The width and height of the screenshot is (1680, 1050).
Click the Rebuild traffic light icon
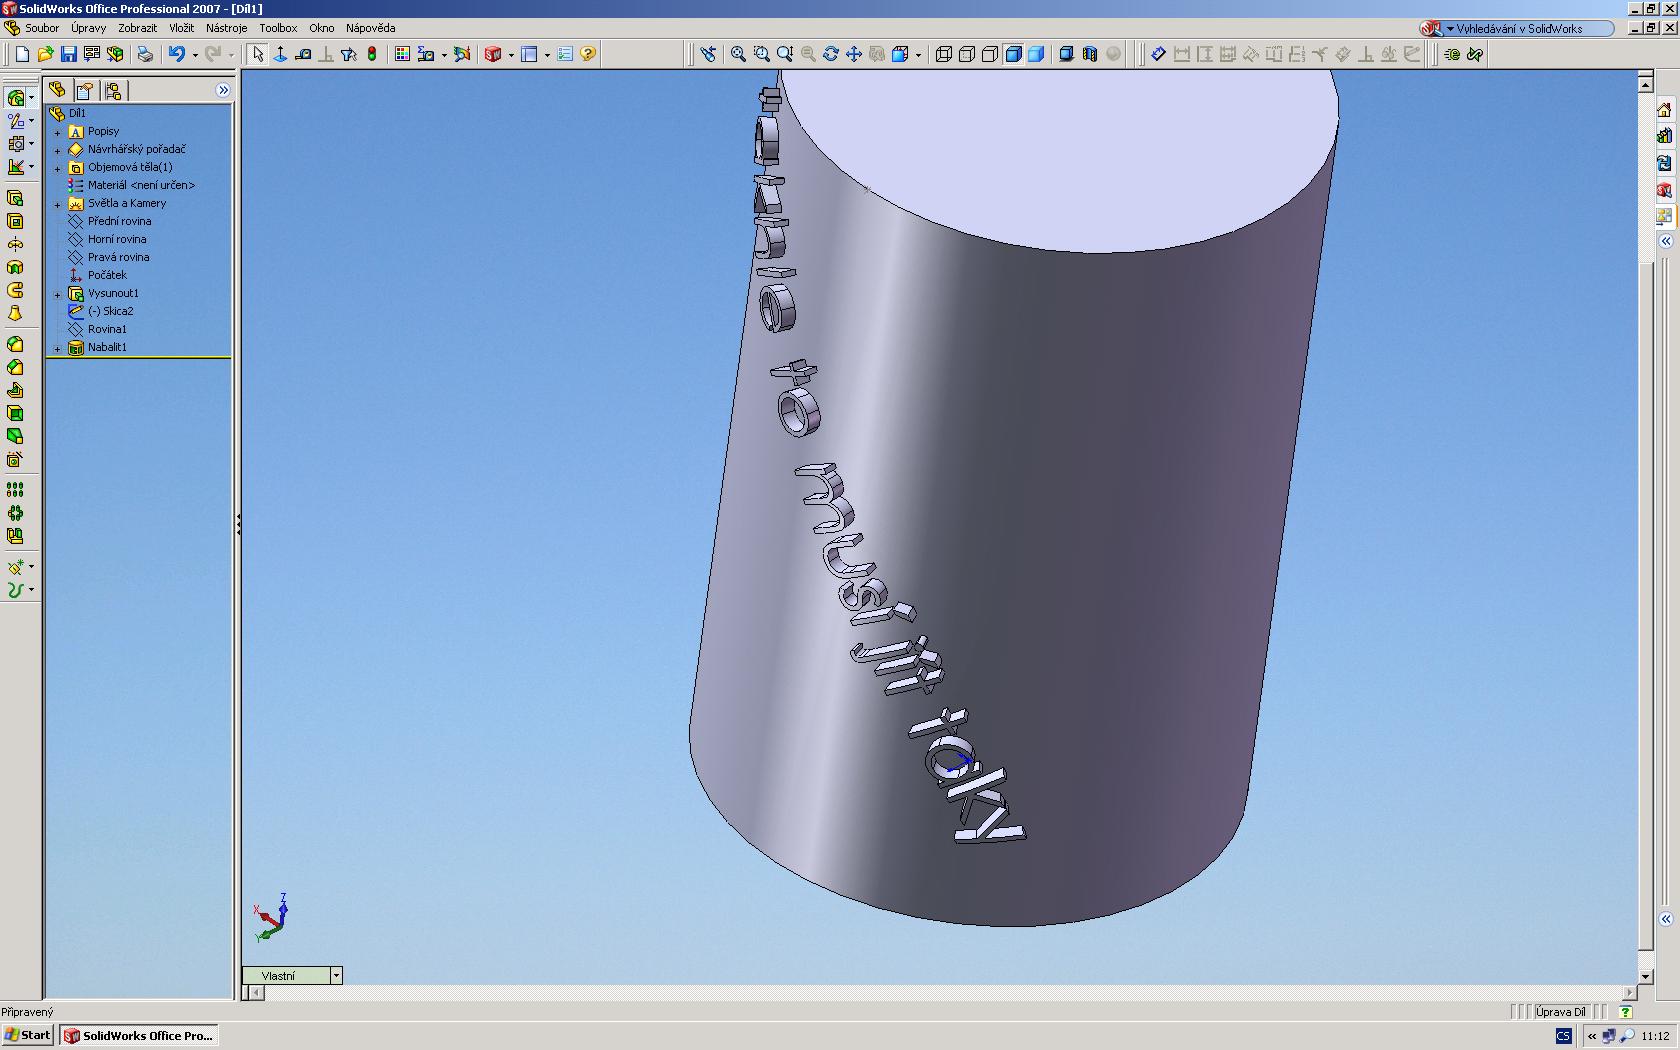[372, 54]
